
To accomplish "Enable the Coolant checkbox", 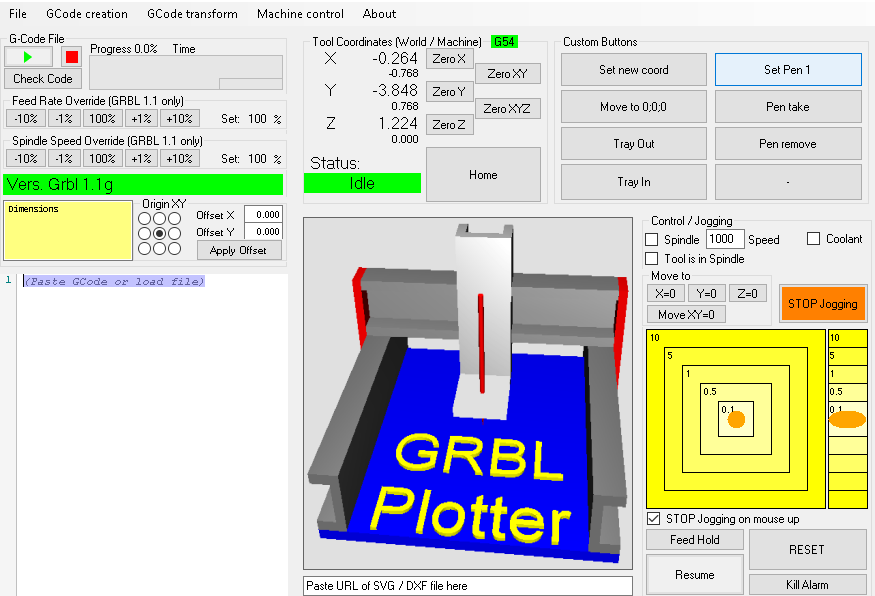I will (813, 239).
